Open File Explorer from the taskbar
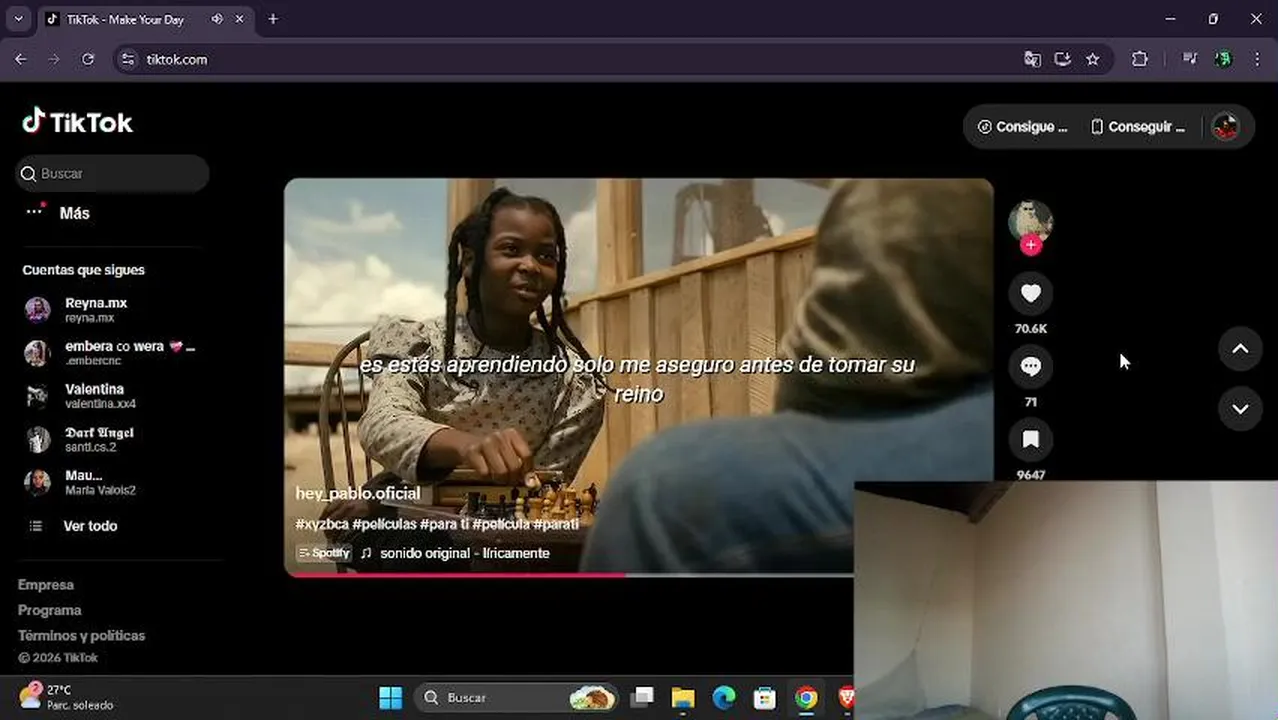Screen dimensions: 1278x720 pyautogui.click(x=683, y=697)
